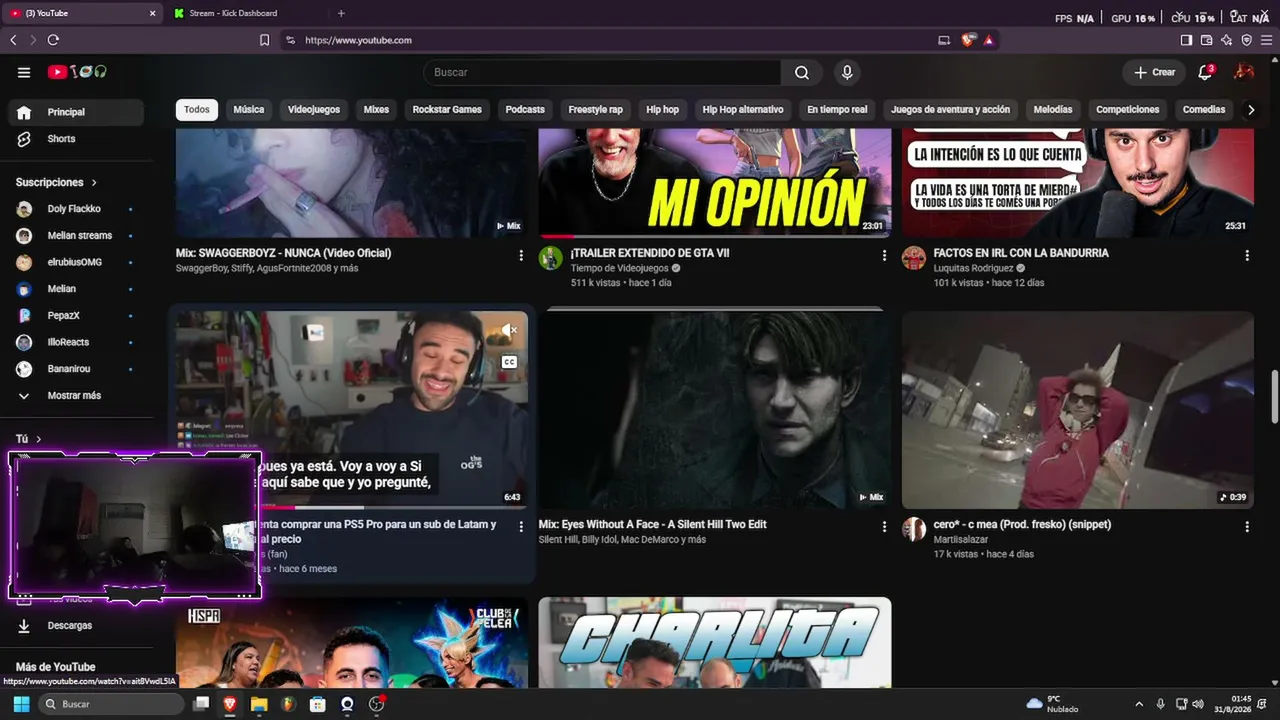Open the YouTube account avatar menu
Viewport: 1280px width, 720px height.
(x=1244, y=72)
